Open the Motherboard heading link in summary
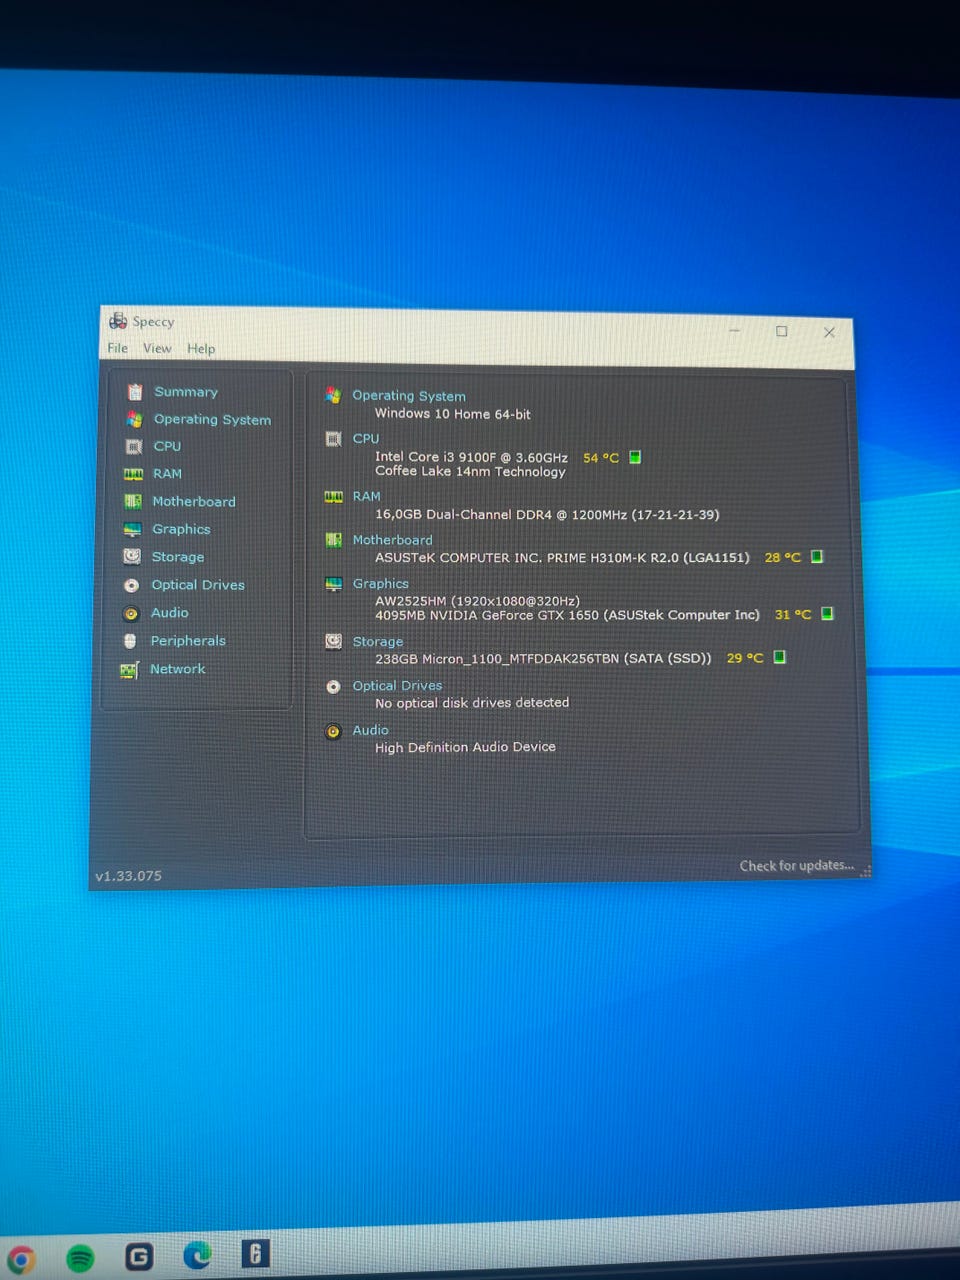The width and height of the screenshot is (960, 1280). 393,540
